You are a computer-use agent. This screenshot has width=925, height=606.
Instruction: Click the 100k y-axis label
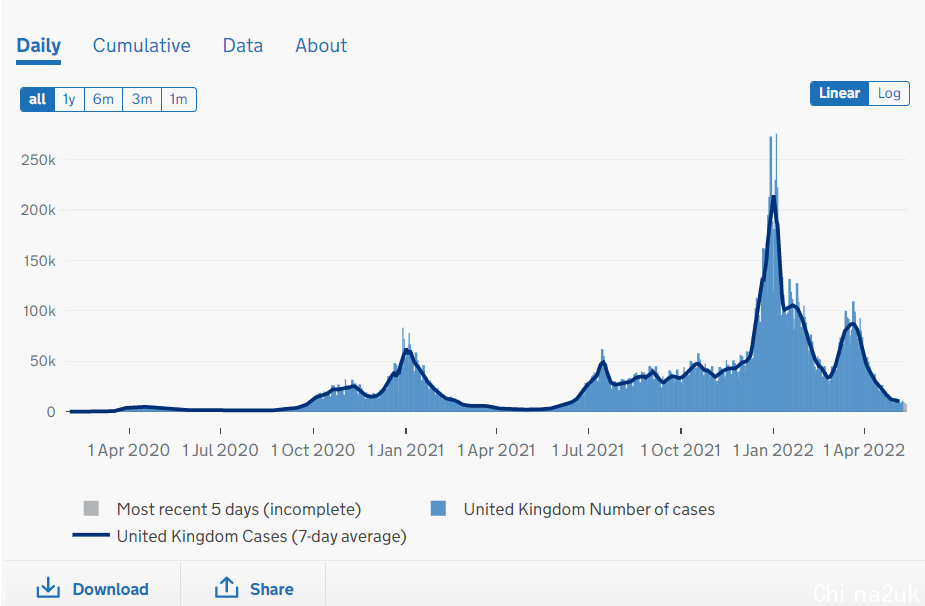[x=40, y=310]
